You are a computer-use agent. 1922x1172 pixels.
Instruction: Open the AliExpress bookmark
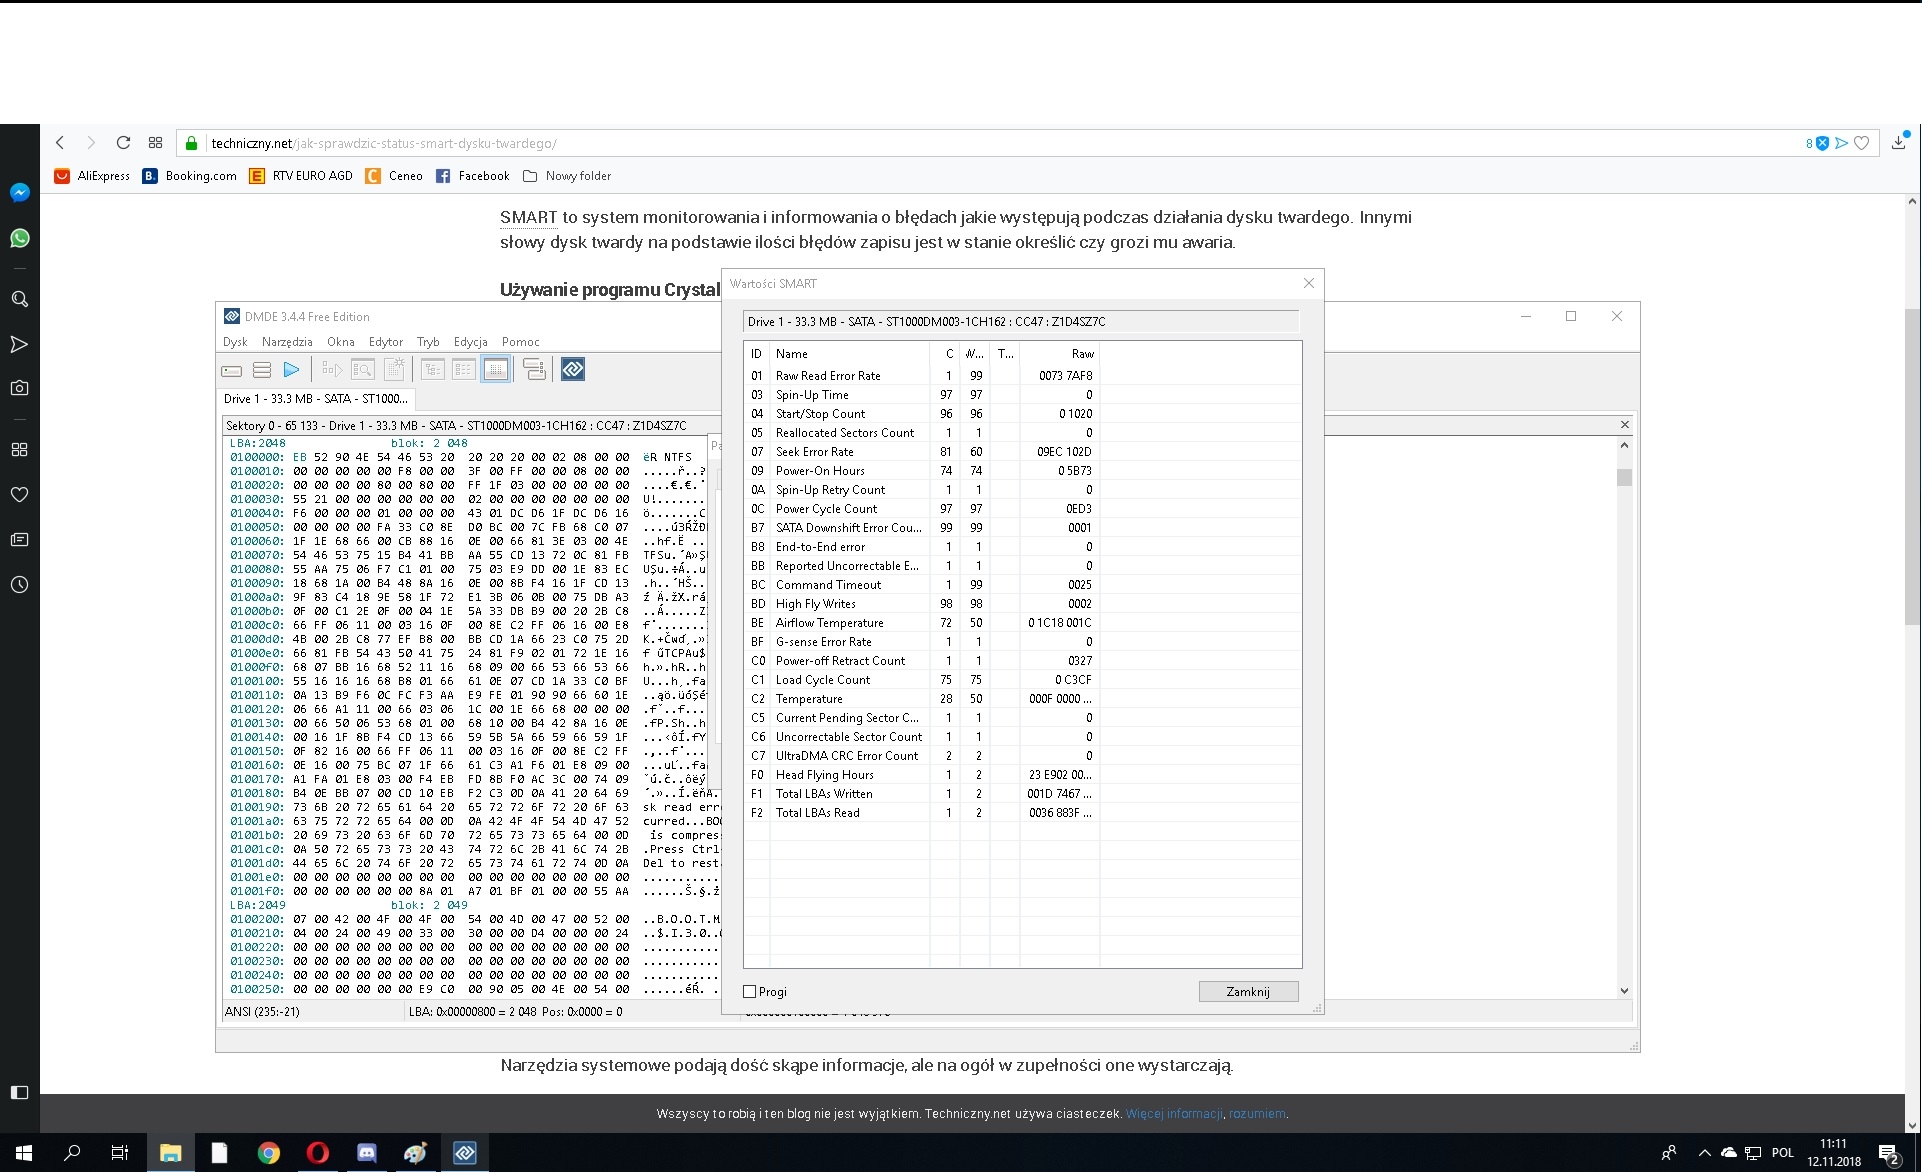[92, 176]
